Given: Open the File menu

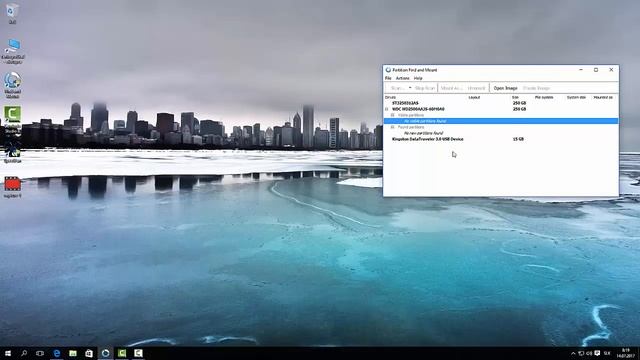Looking at the screenshot, I should tap(388, 78).
